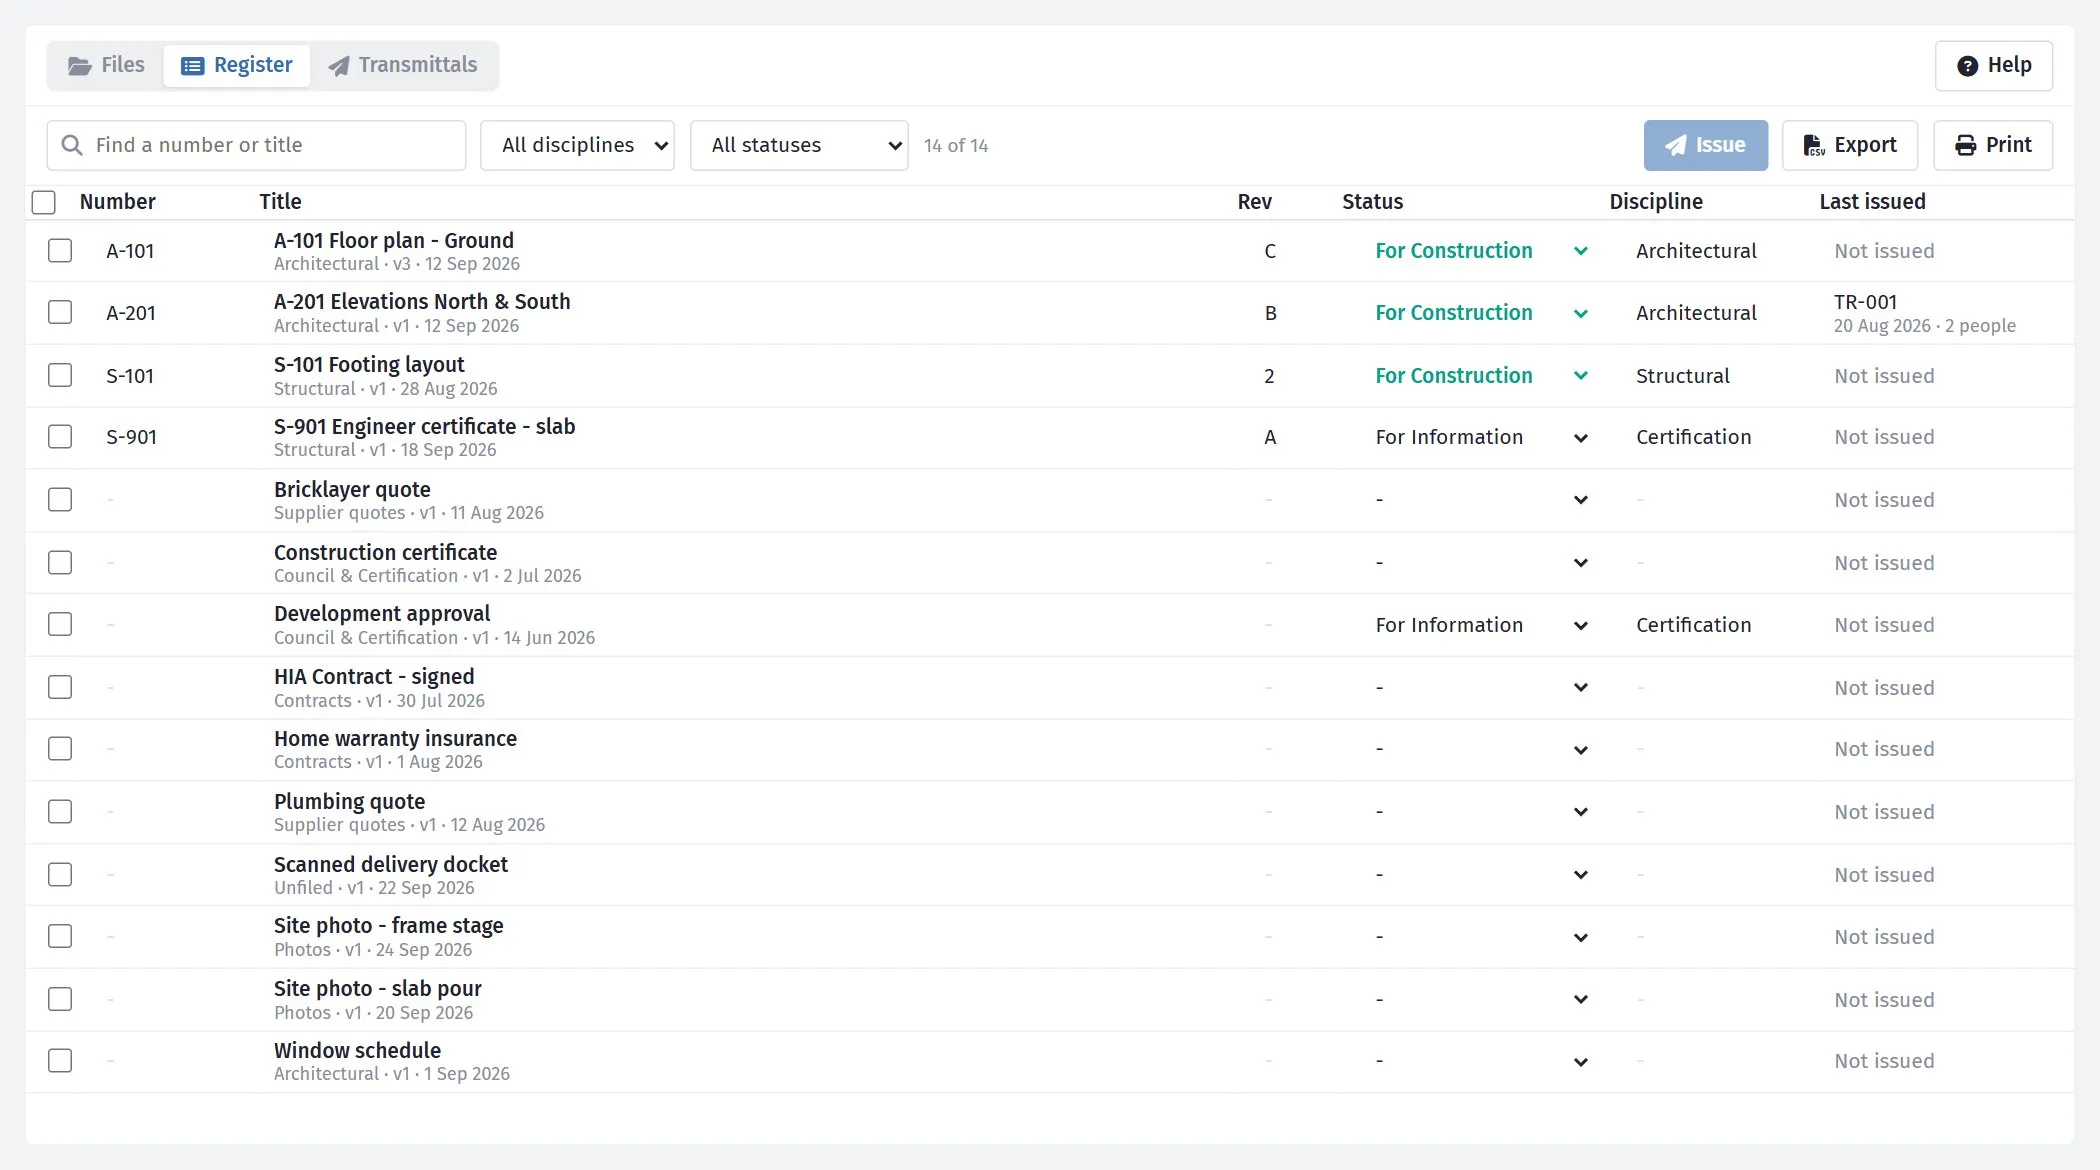Open status dropdown for HIA Contract - signed

click(x=1481, y=688)
